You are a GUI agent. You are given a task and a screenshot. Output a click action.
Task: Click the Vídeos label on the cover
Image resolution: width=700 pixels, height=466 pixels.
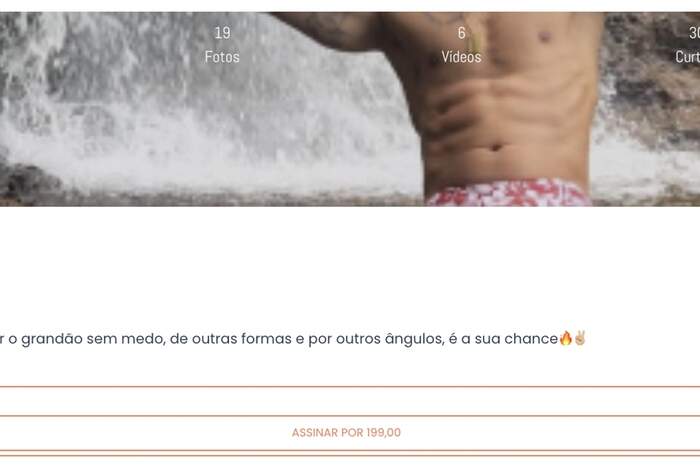click(x=461, y=57)
